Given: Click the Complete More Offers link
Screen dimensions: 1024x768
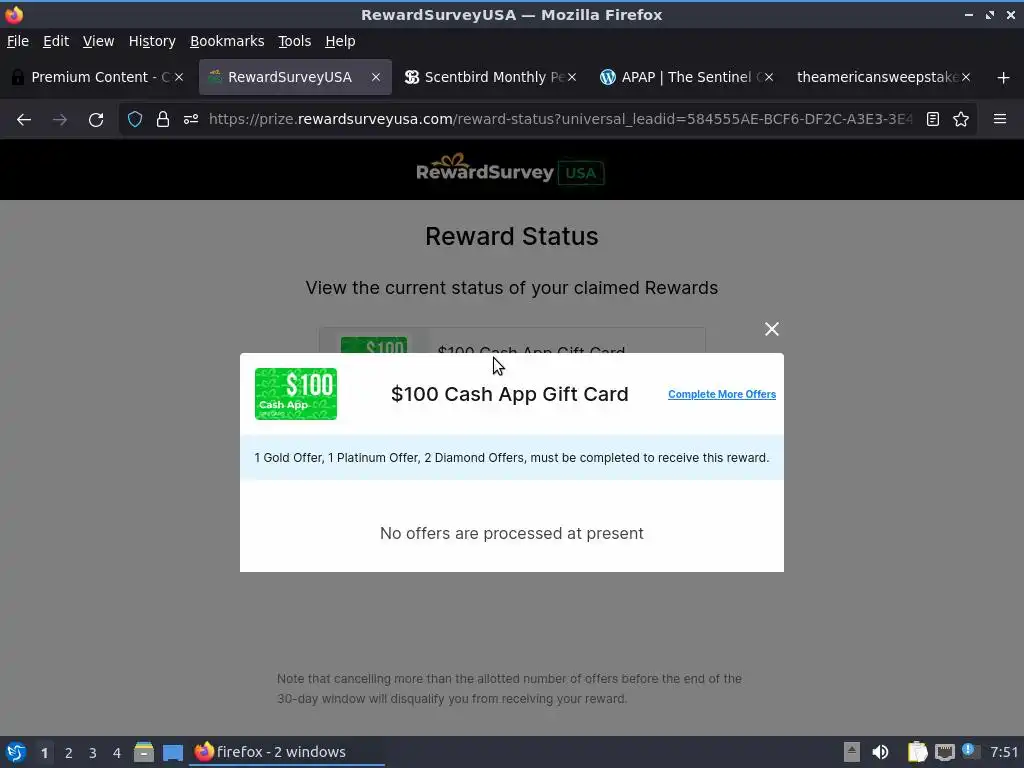Looking at the screenshot, I should tap(722, 394).
